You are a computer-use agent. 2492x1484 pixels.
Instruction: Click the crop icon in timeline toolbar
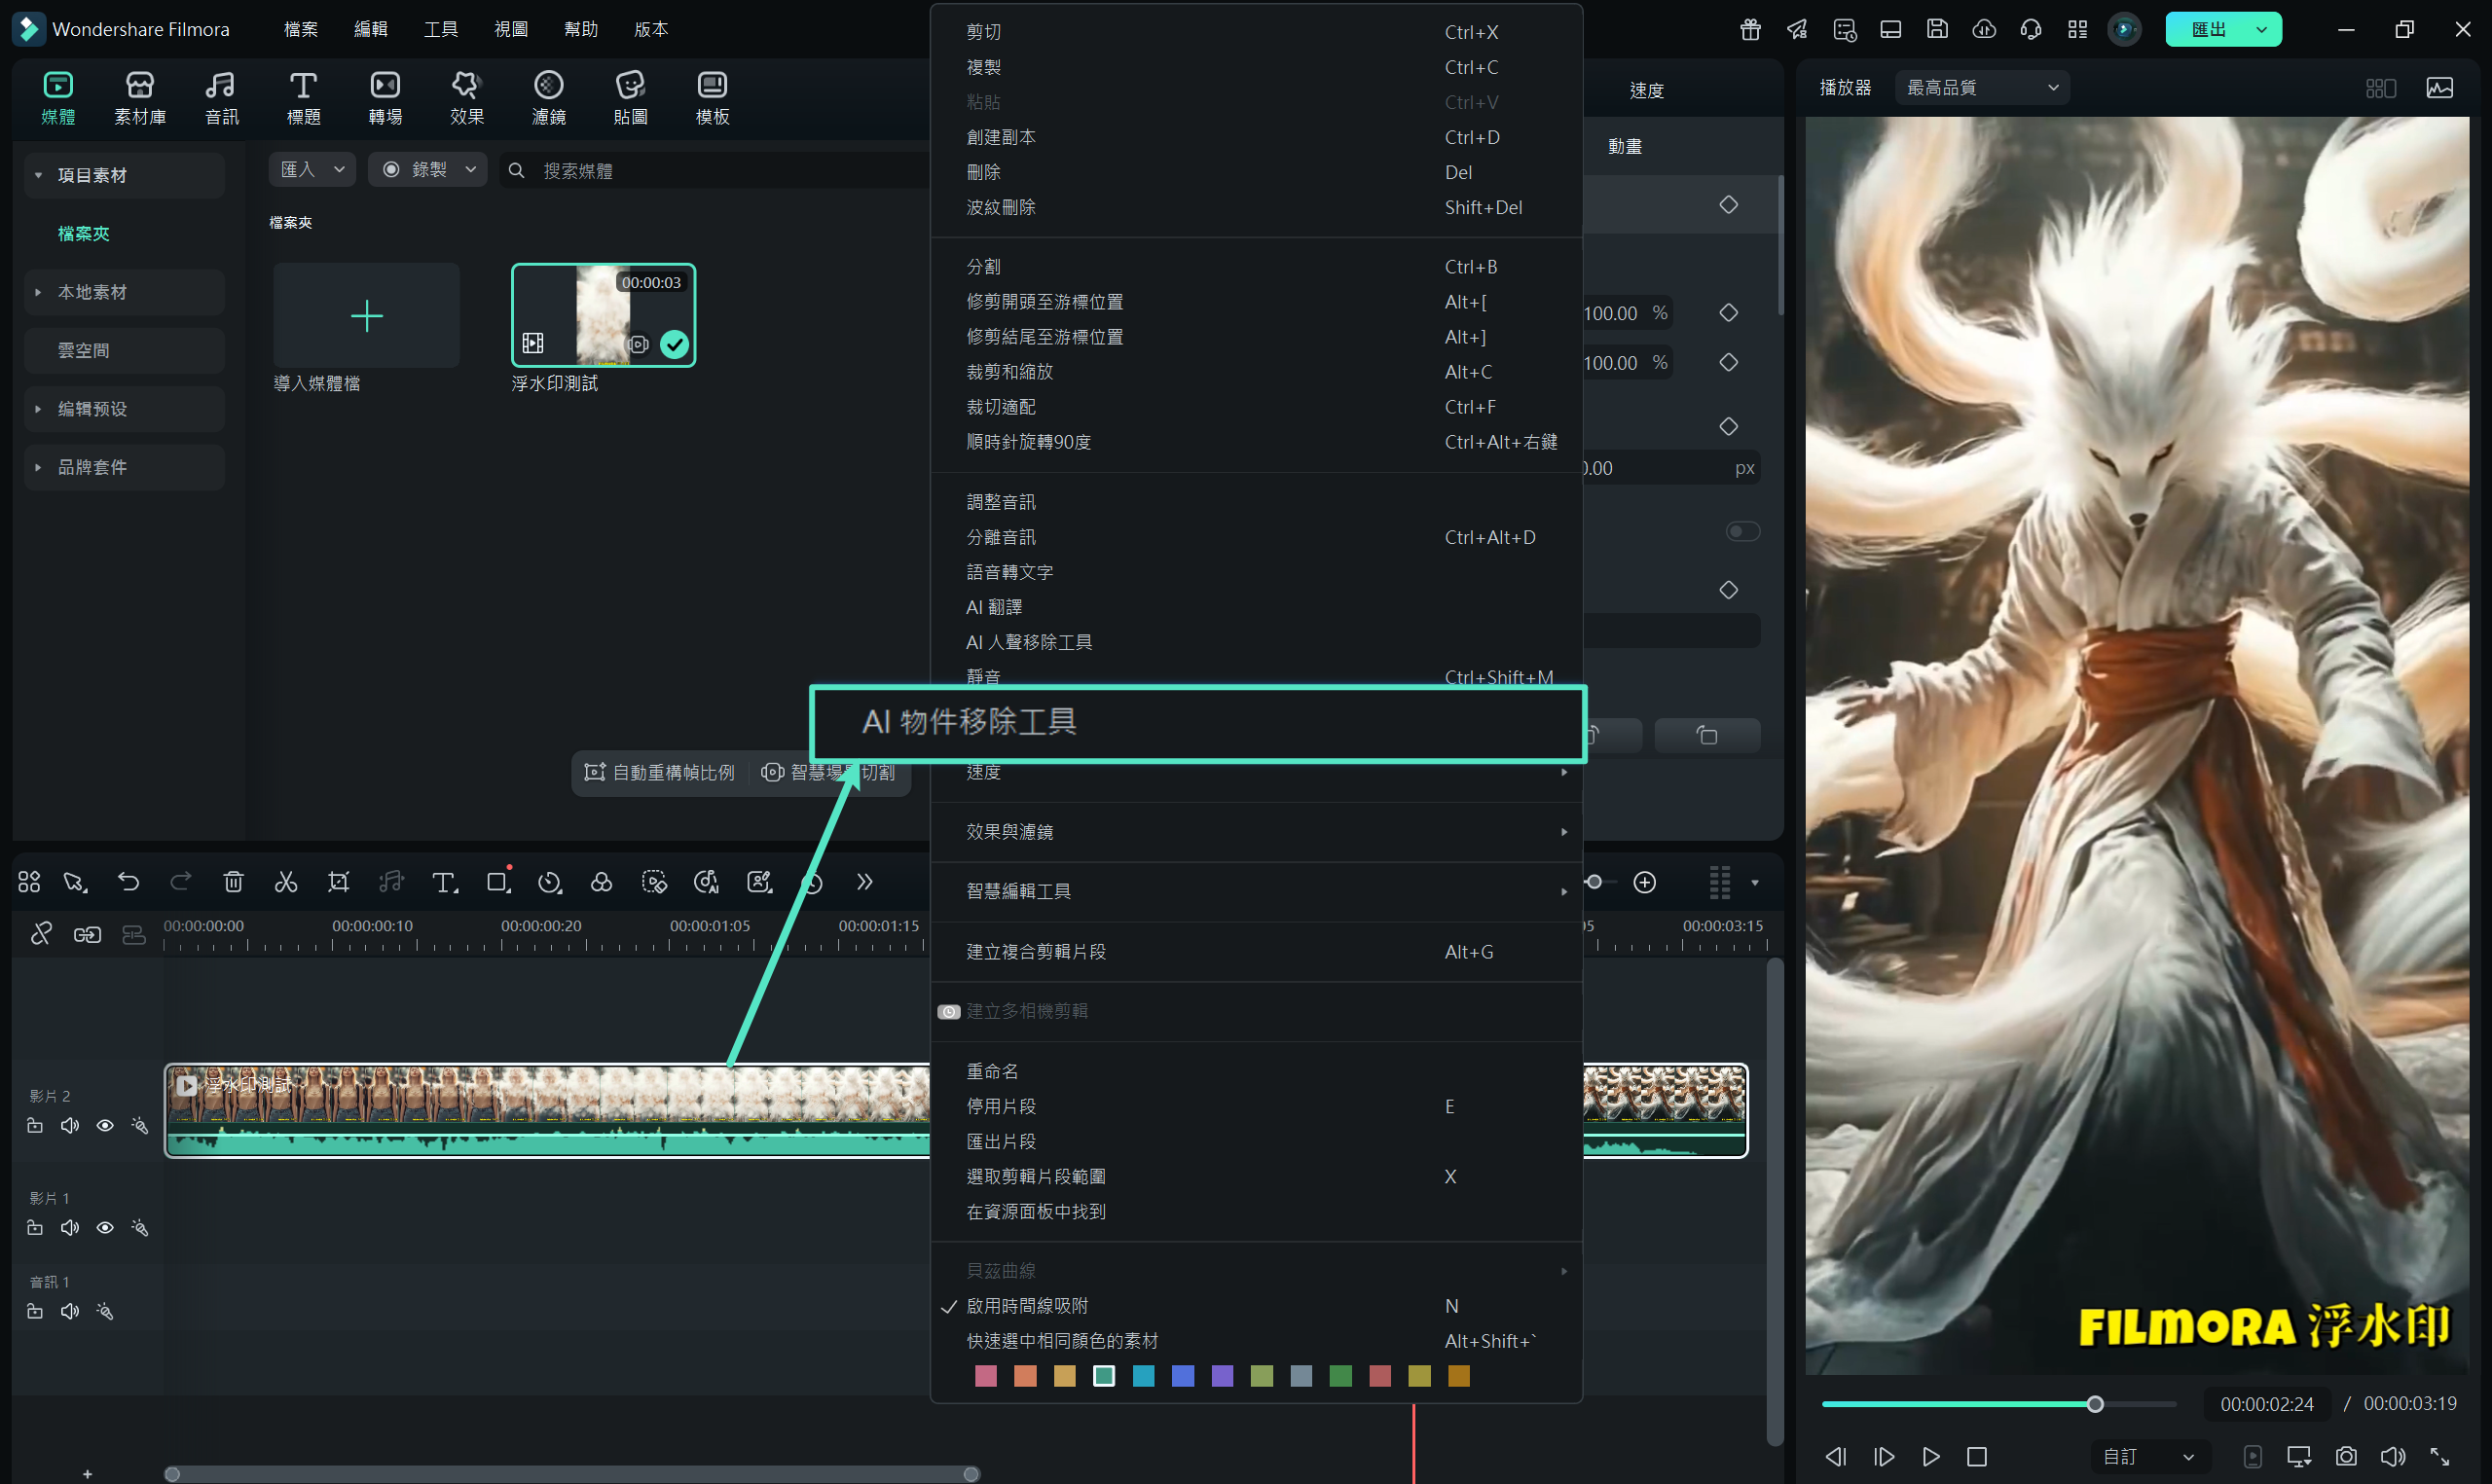(x=339, y=881)
